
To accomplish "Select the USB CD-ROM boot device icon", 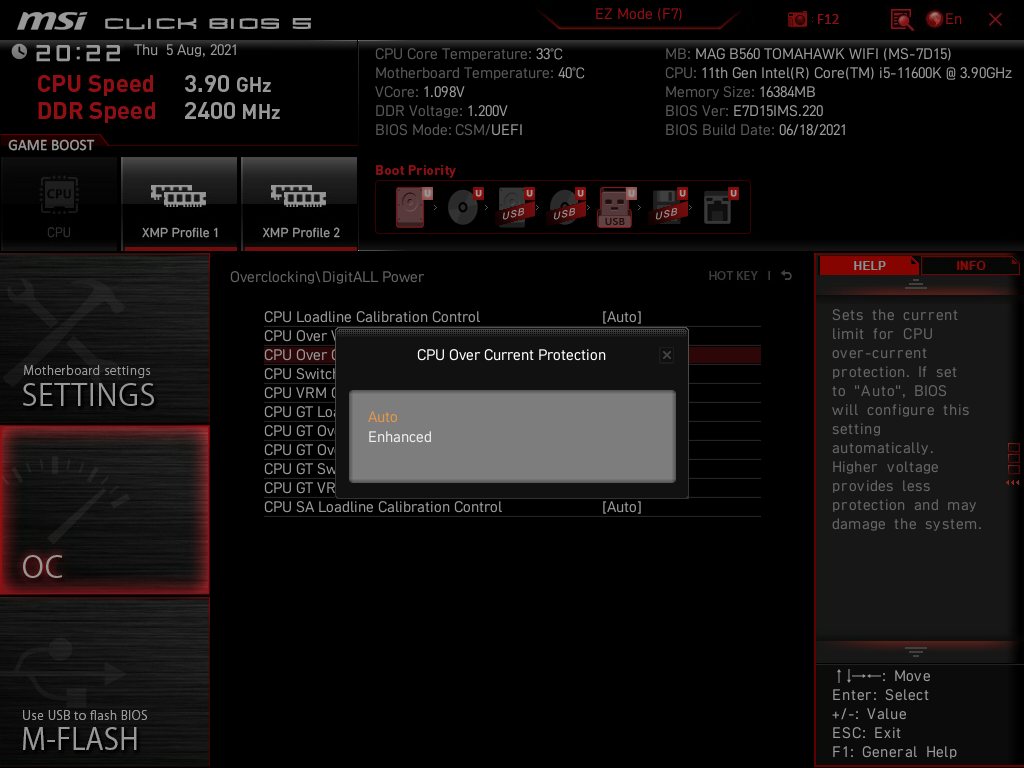I will (x=566, y=207).
